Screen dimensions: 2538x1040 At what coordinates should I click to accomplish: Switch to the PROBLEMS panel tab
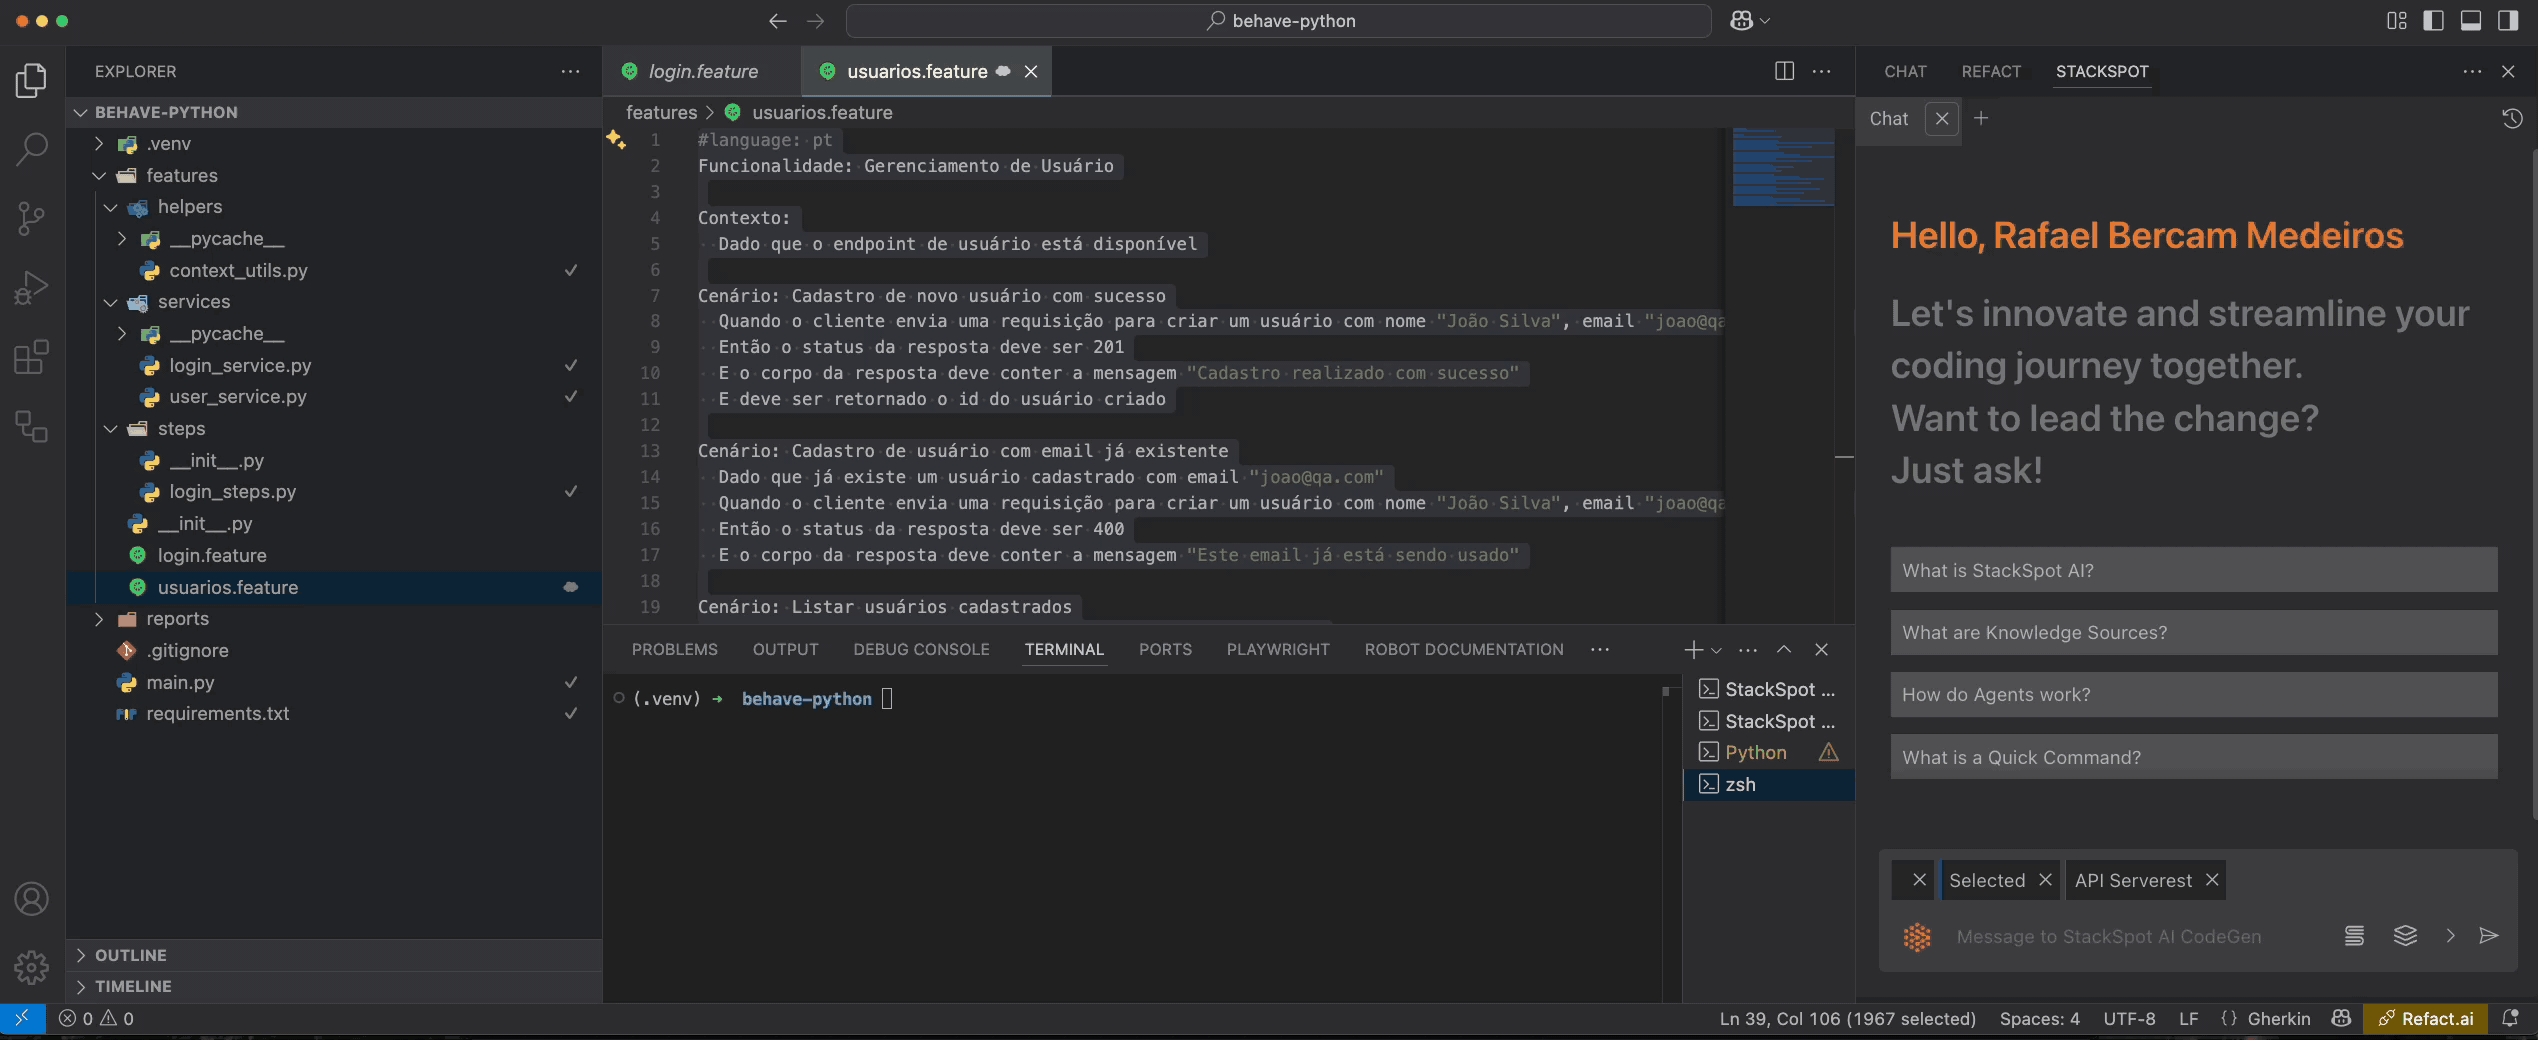click(x=675, y=650)
